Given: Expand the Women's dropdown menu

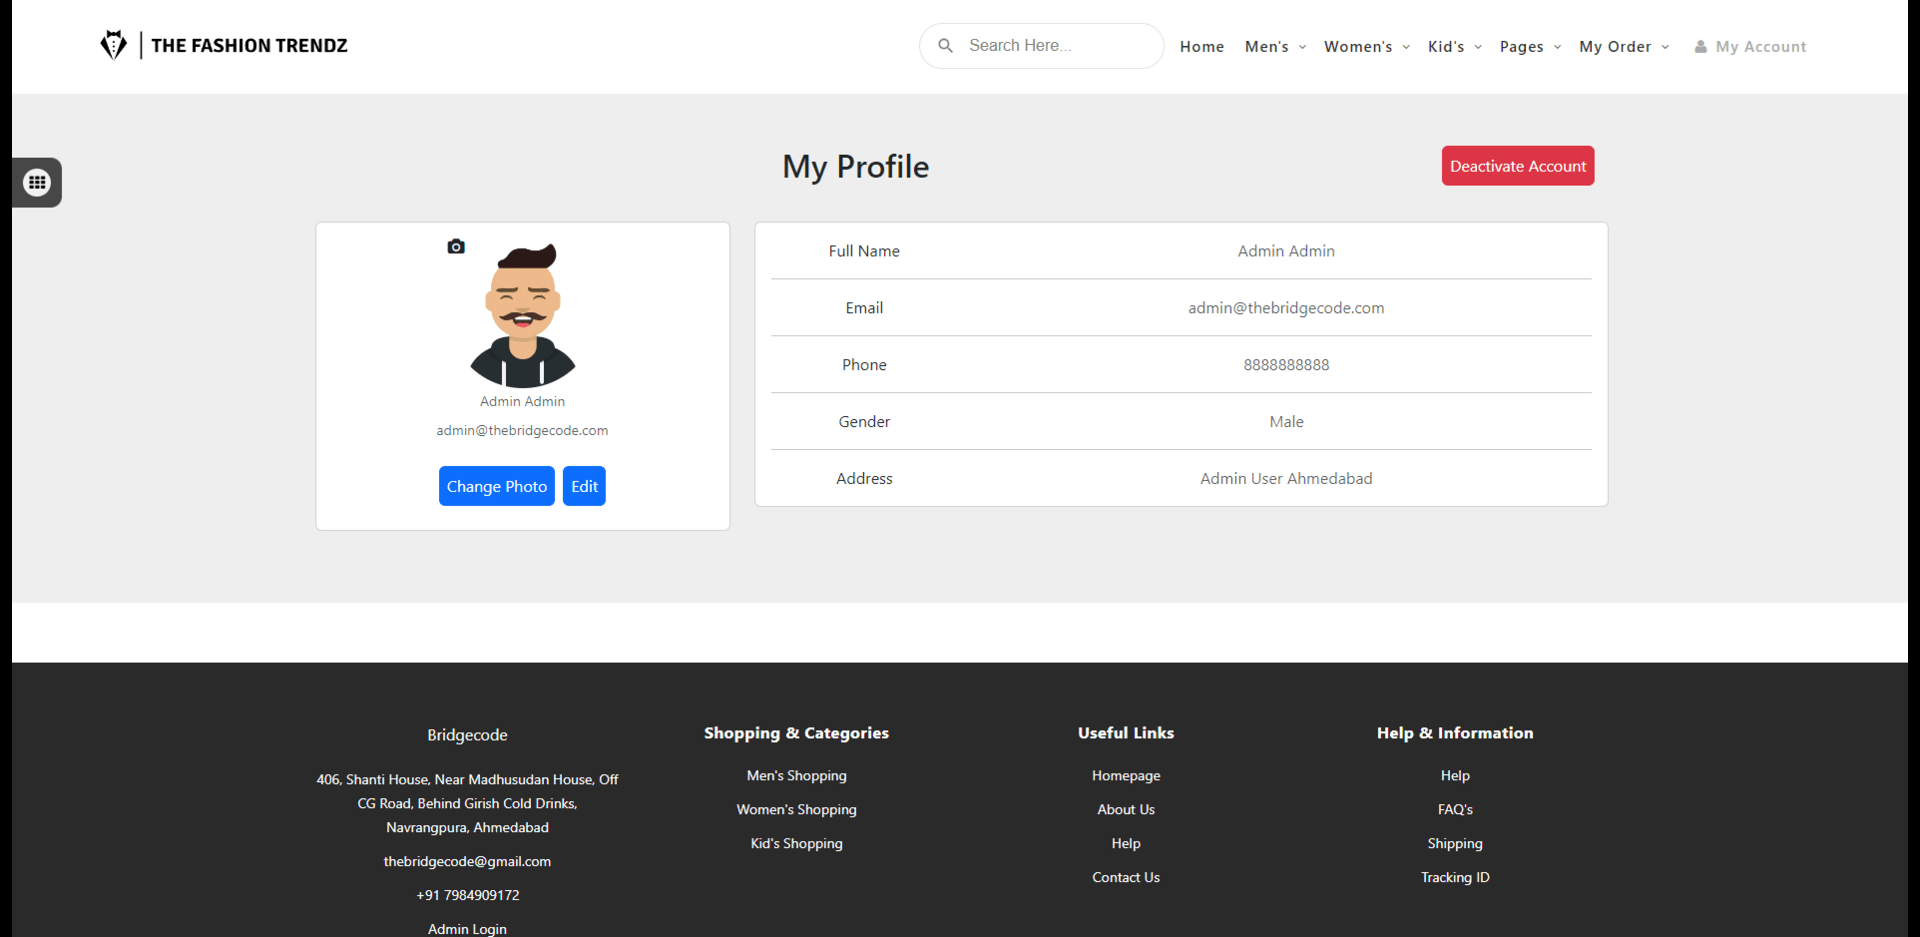Looking at the screenshot, I should 1367,47.
